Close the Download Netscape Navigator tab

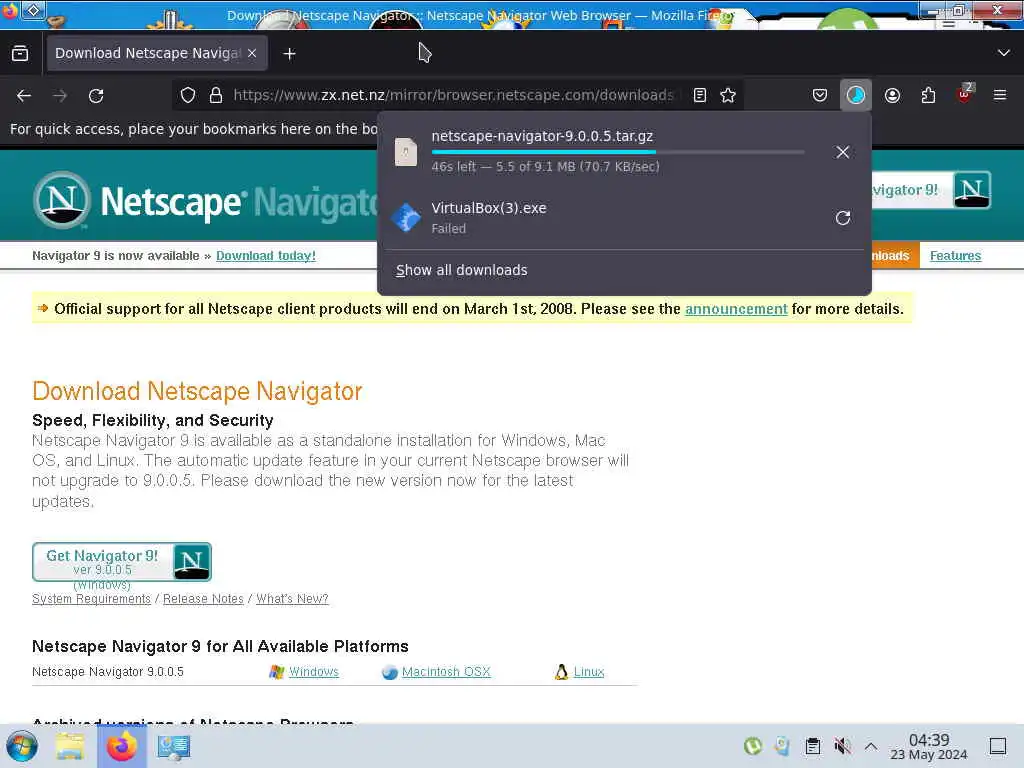(252, 54)
